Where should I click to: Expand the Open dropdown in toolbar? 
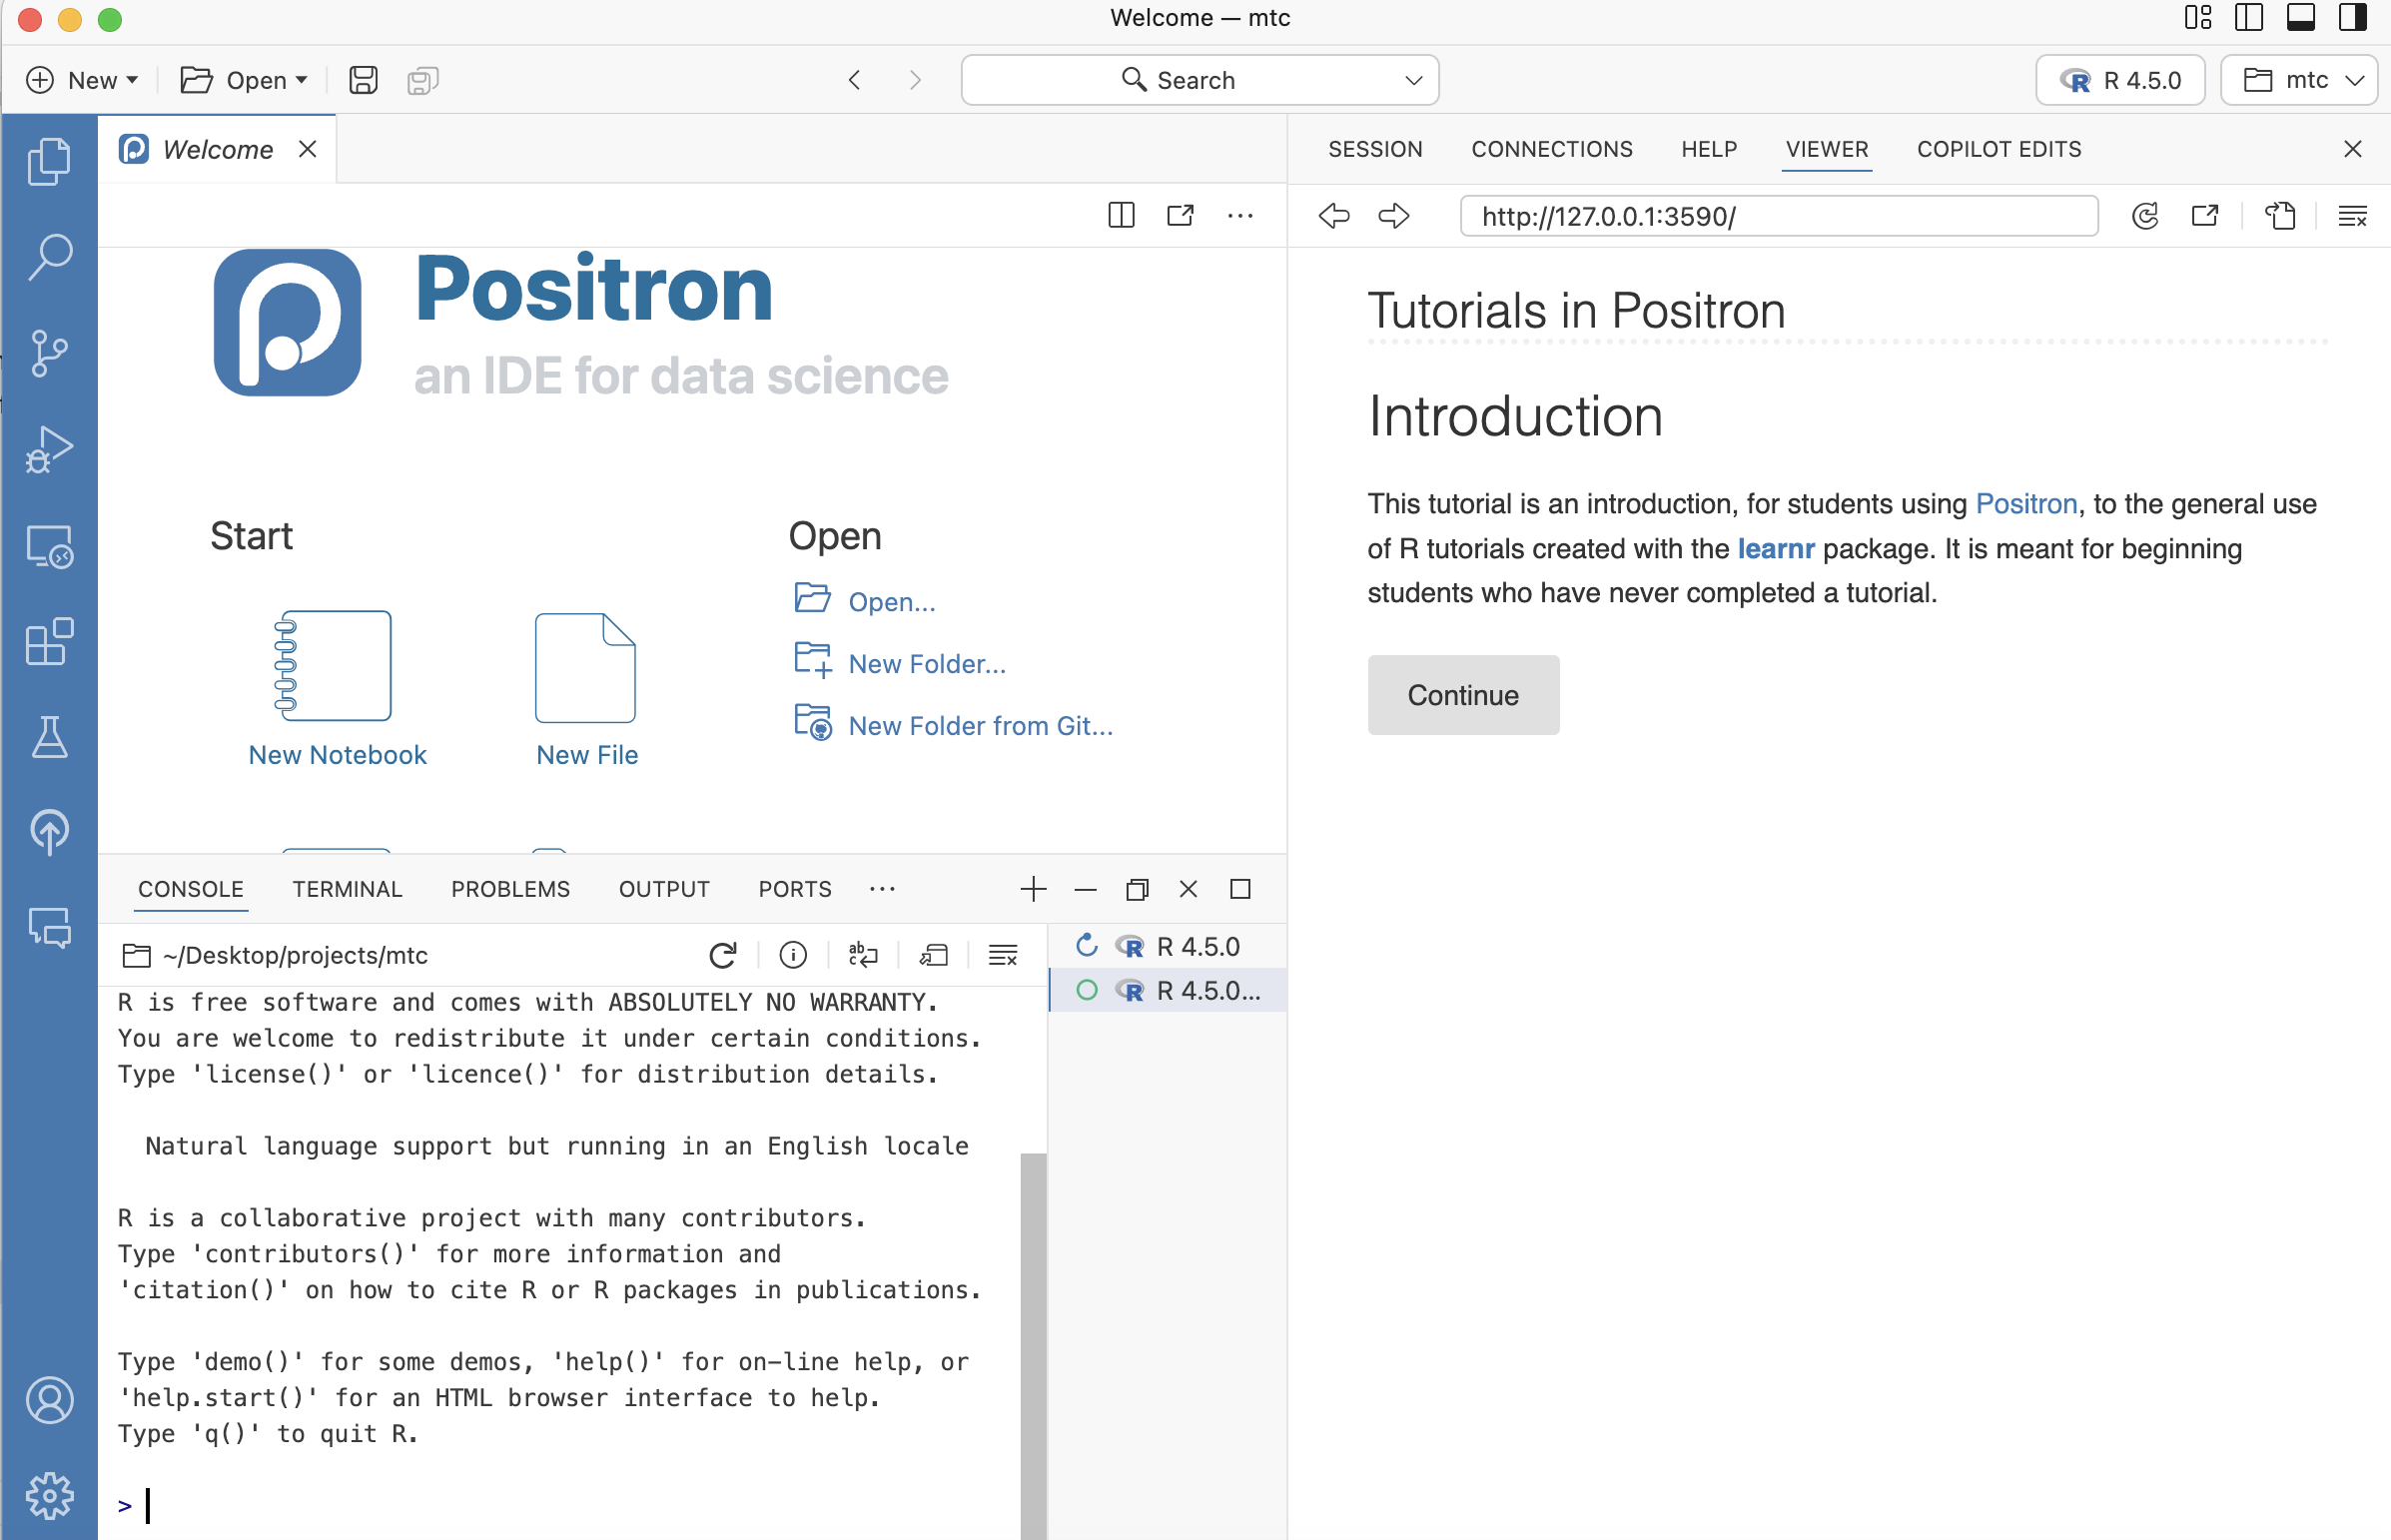244,80
